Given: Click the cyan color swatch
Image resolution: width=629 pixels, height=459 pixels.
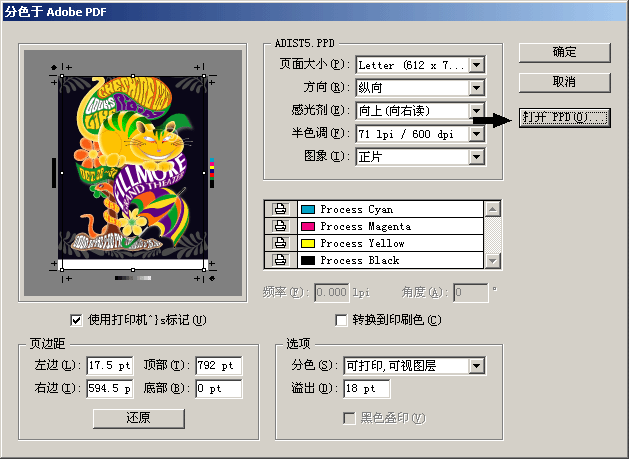Looking at the screenshot, I should pyautogui.click(x=308, y=209).
